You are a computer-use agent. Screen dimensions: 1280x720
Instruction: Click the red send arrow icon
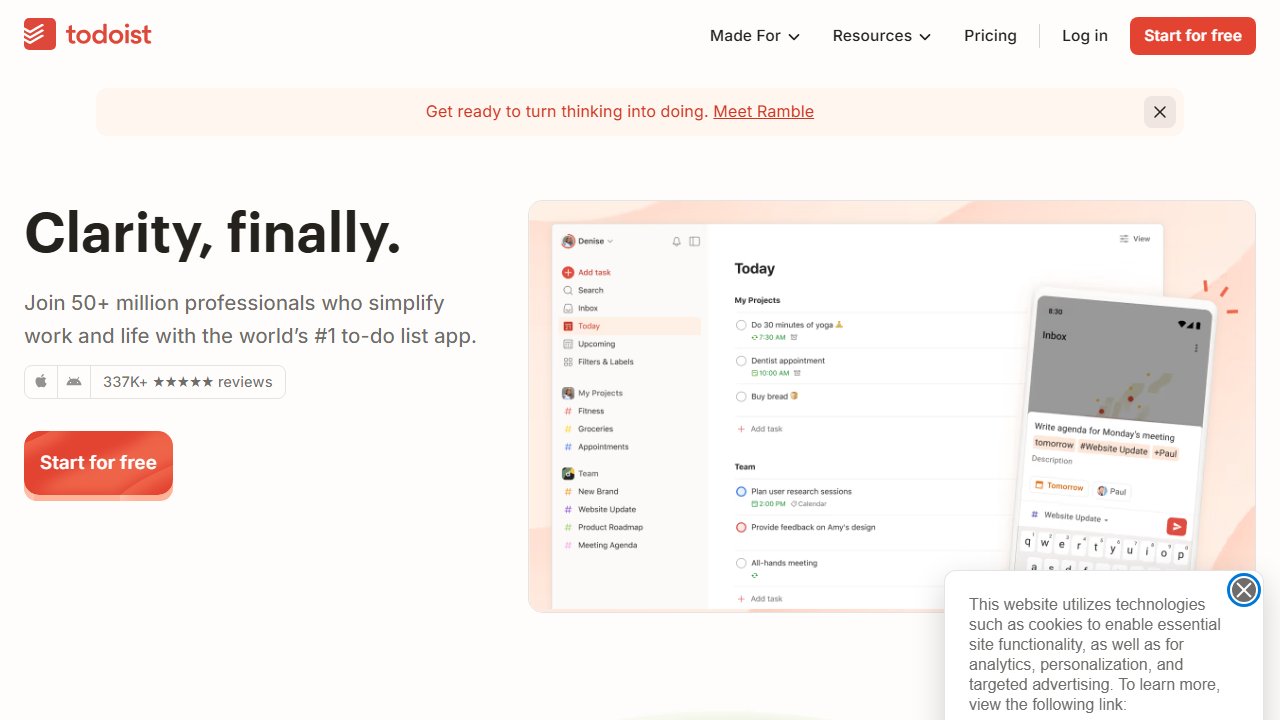pos(1177,526)
